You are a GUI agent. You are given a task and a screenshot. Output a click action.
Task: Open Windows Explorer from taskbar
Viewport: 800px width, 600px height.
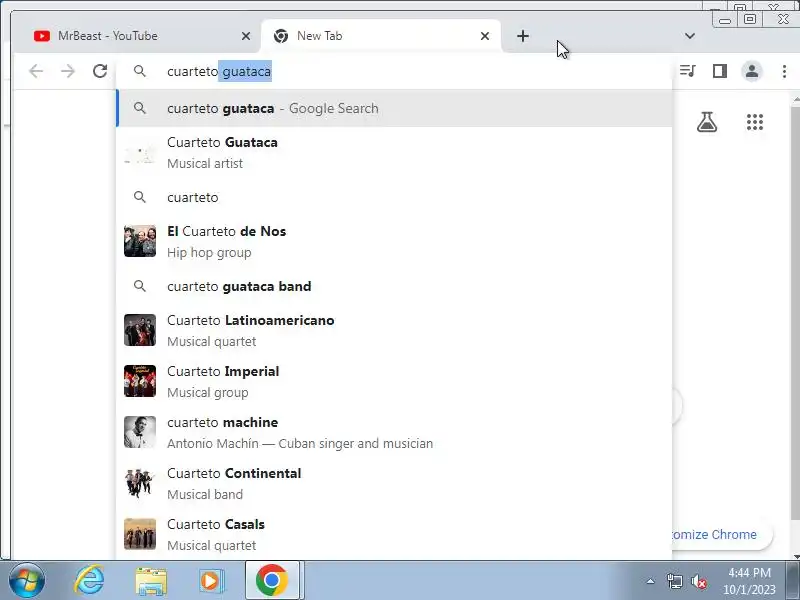[x=151, y=581]
